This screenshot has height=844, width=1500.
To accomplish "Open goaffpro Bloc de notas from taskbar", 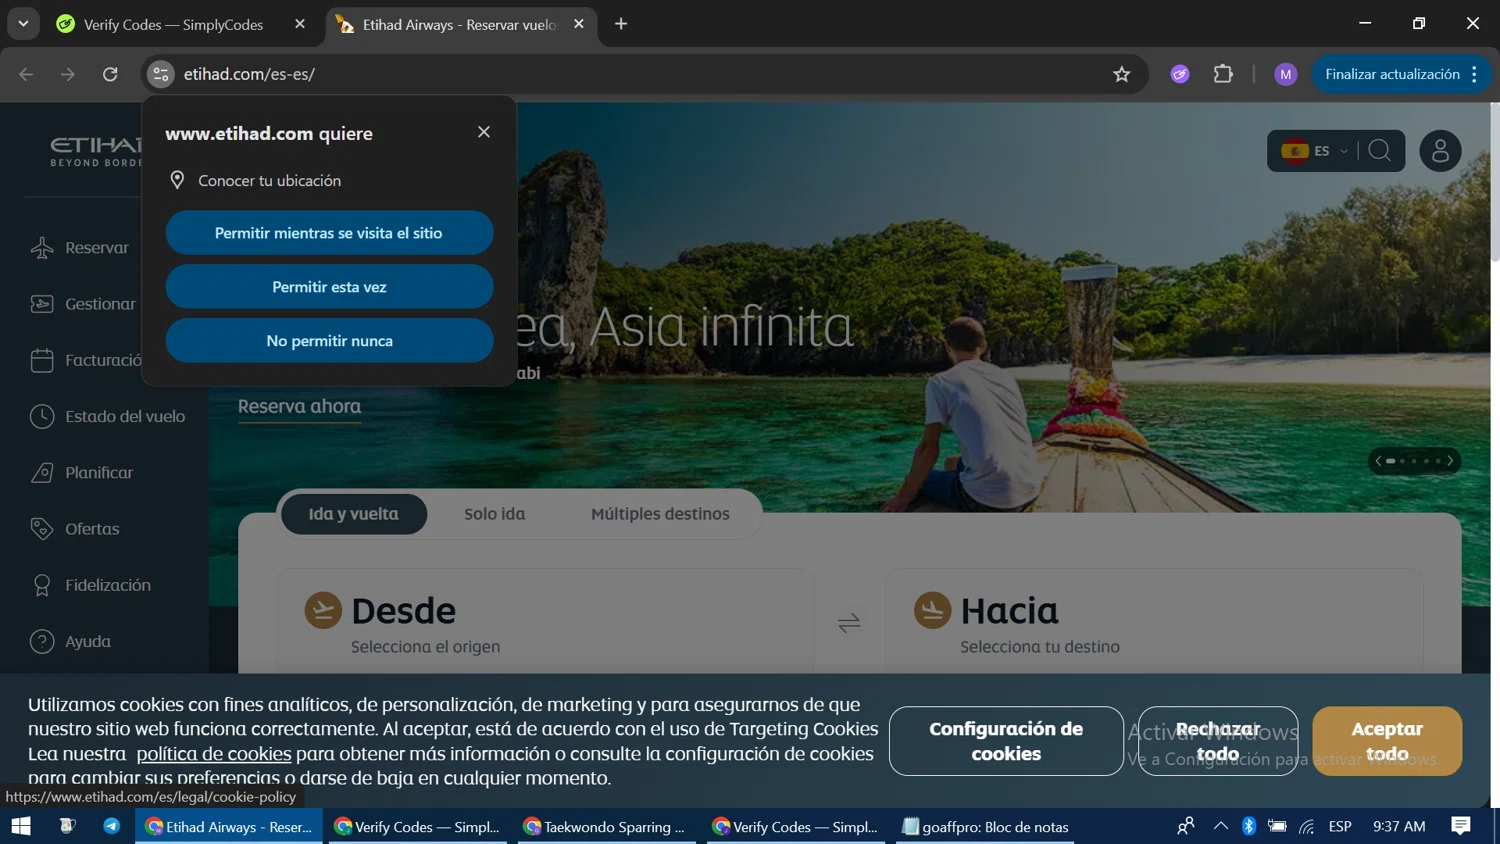I will [x=985, y=826].
